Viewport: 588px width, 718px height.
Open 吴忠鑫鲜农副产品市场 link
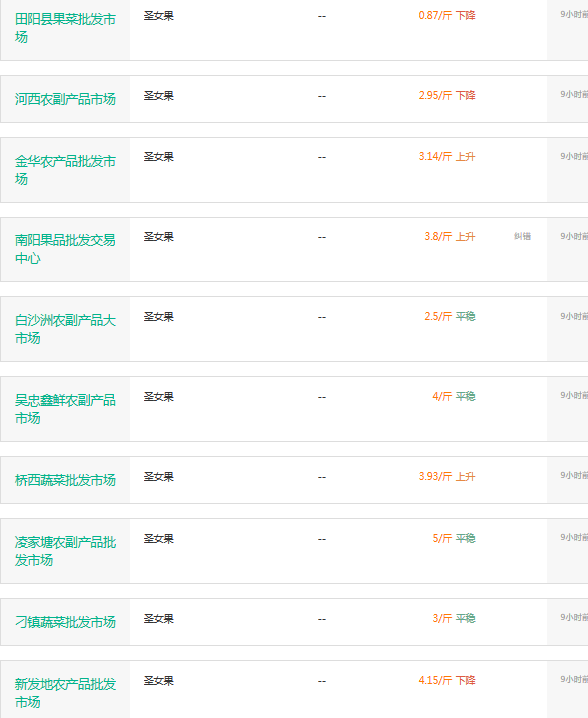click(x=65, y=409)
